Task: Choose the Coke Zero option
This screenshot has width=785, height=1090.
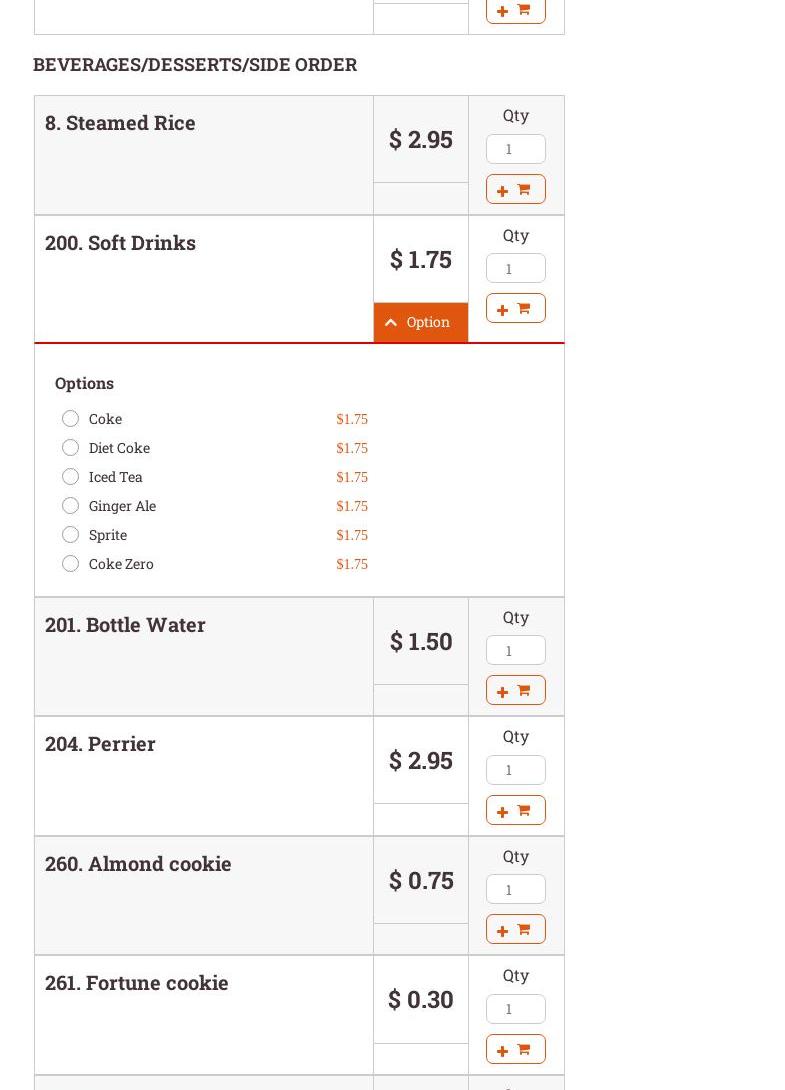Action: pyautogui.click(x=70, y=563)
